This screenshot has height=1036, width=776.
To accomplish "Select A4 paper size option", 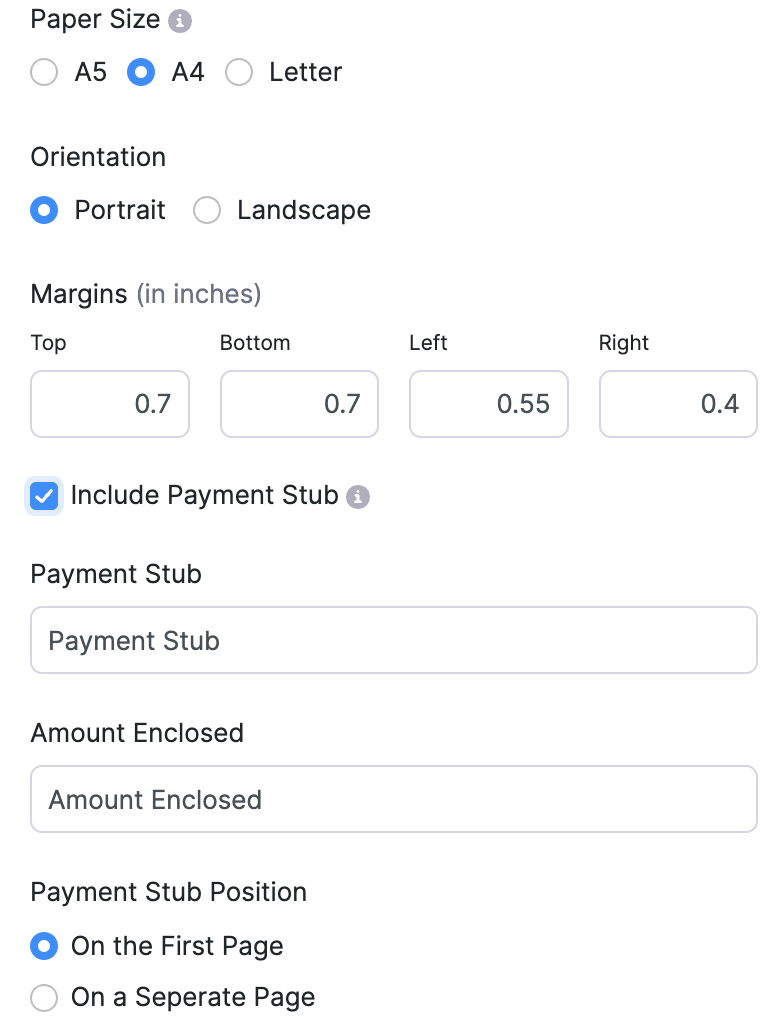I will point(141,73).
